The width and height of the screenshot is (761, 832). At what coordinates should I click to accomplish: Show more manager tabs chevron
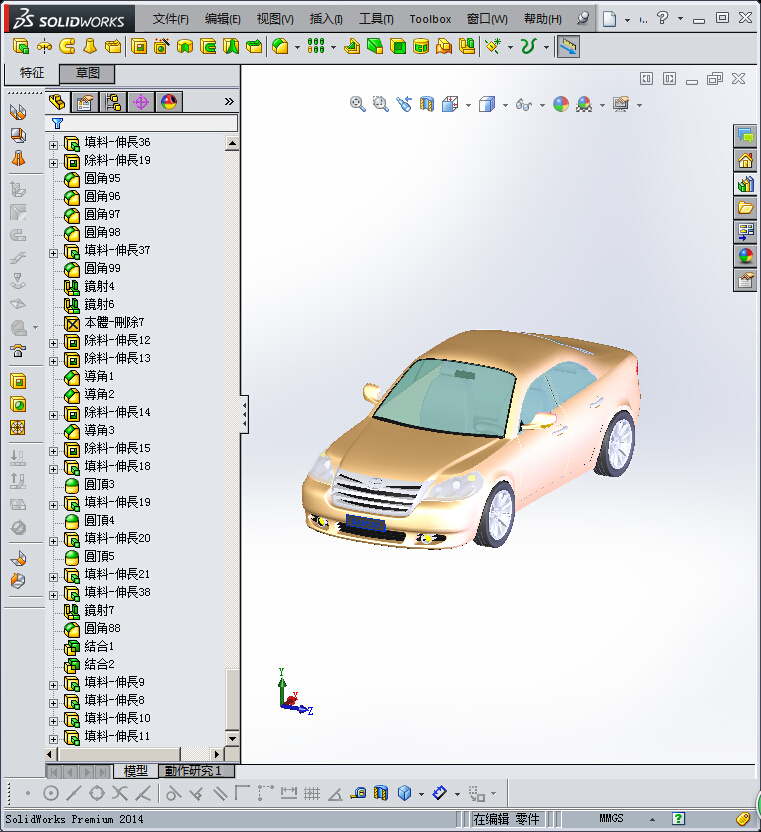pyautogui.click(x=229, y=101)
